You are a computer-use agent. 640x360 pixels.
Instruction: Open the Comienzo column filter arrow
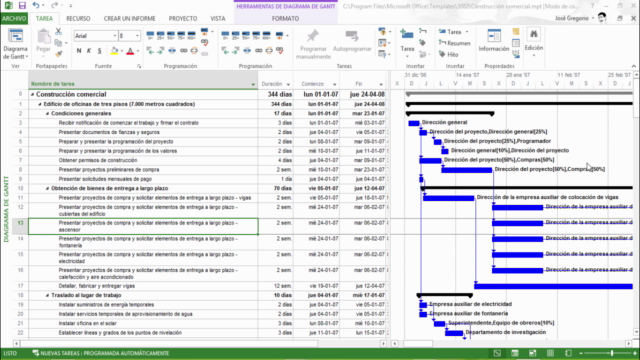click(x=335, y=84)
